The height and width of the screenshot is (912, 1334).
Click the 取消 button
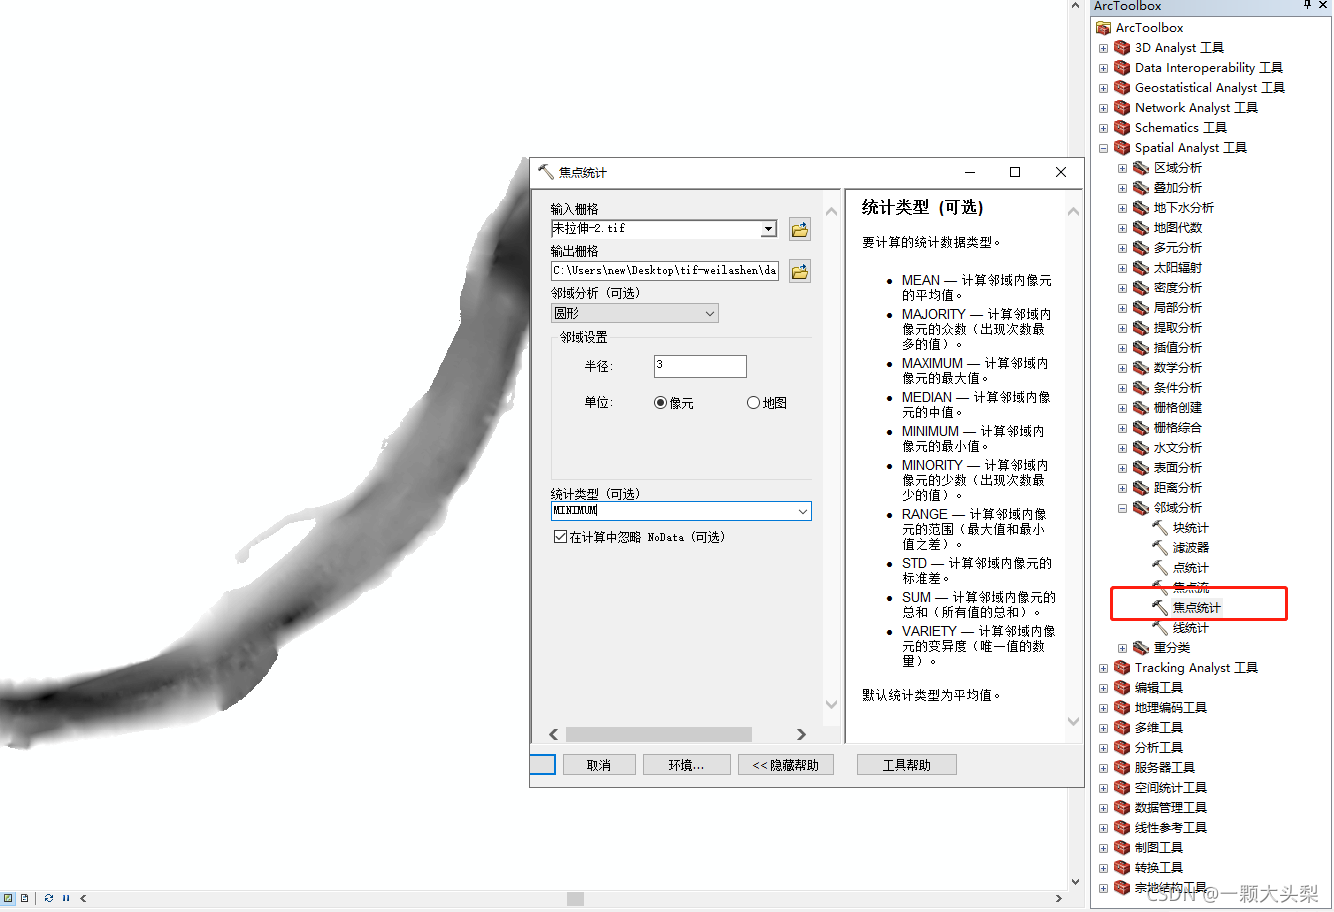point(599,764)
